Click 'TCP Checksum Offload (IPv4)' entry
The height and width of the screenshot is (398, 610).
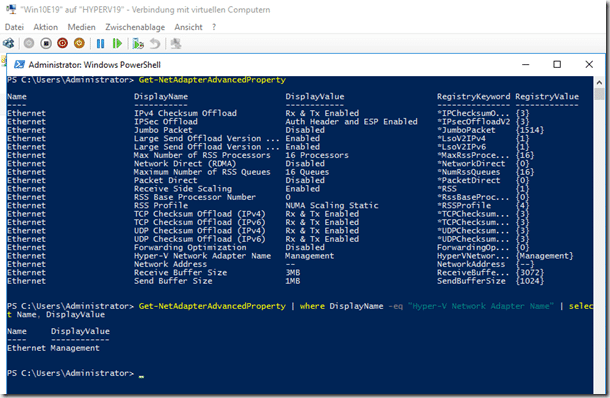tap(200, 214)
